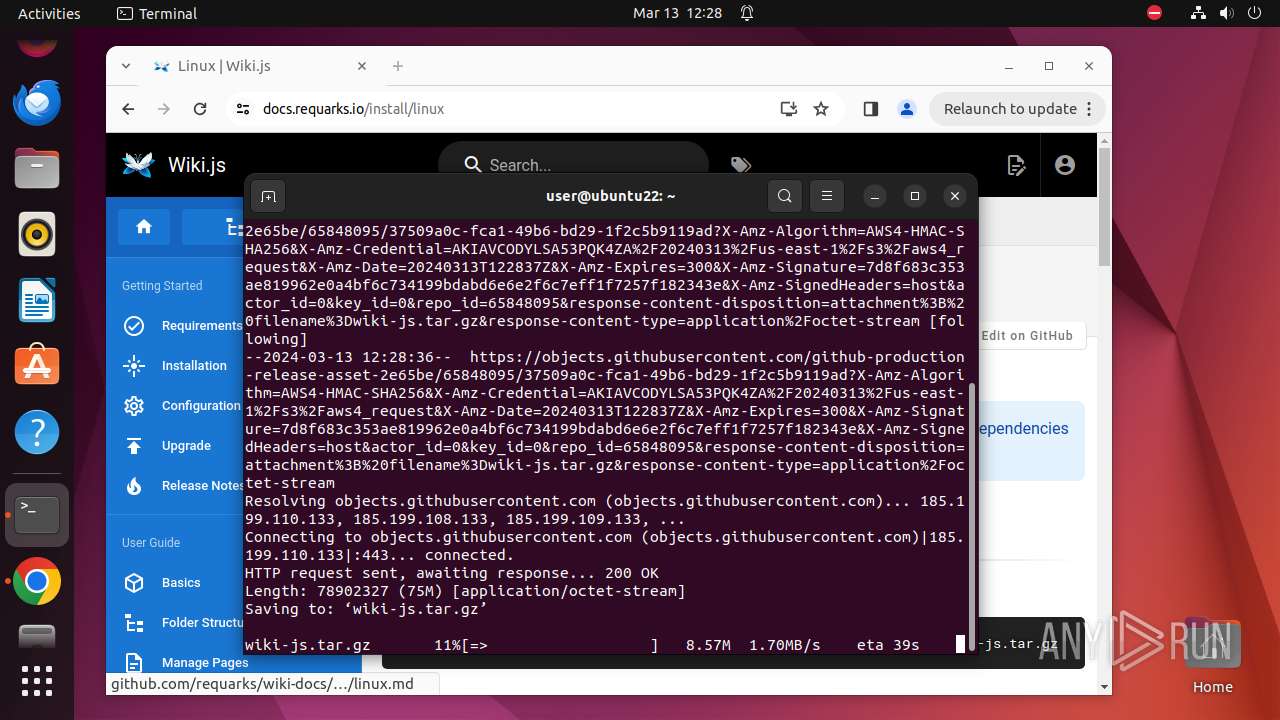This screenshot has height=720, width=1280.
Task: Click the install app icon in address bar
Action: point(789,109)
